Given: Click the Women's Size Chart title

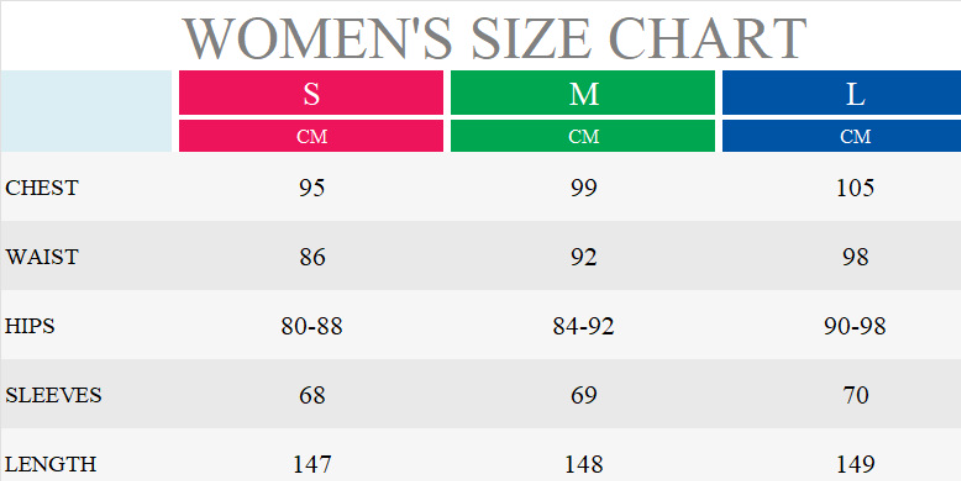Looking at the screenshot, I should pyautogui.click(x=494, y=38).
